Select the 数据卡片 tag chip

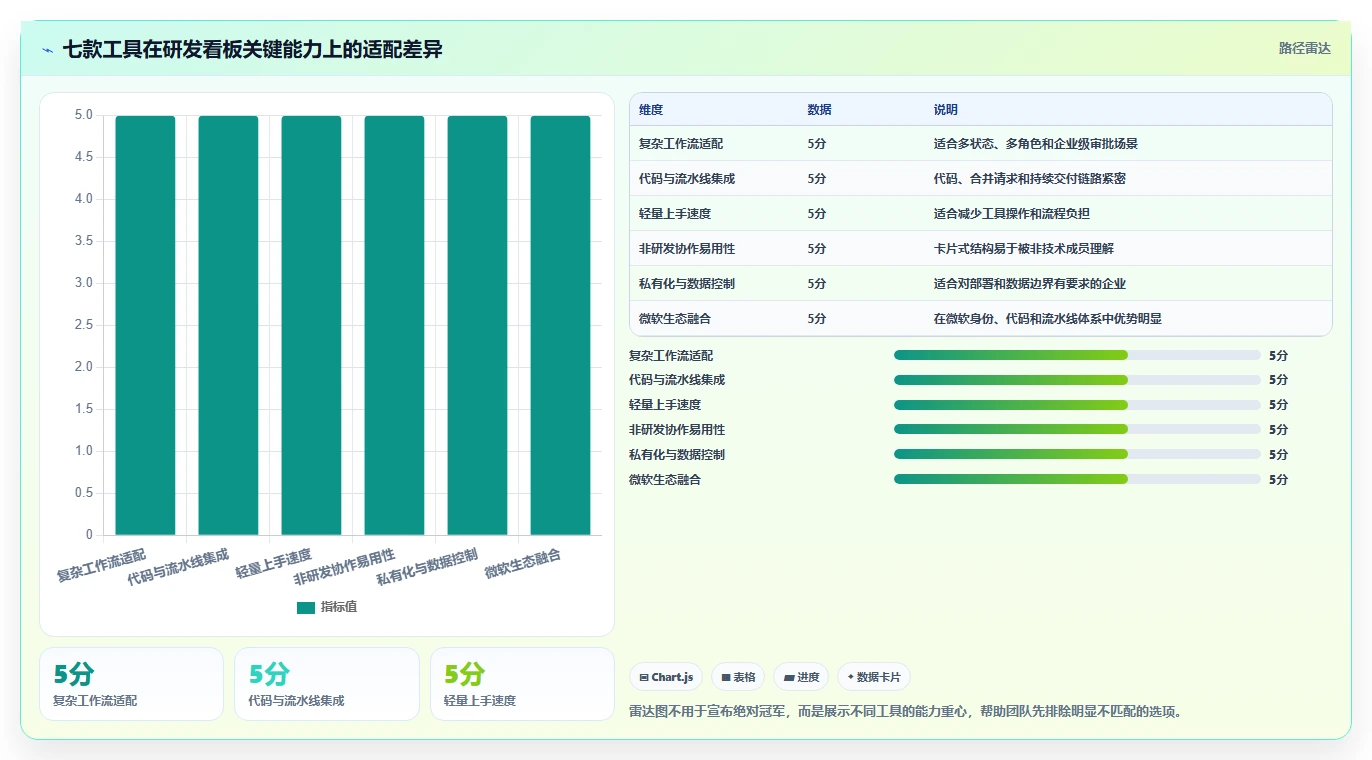873,677
